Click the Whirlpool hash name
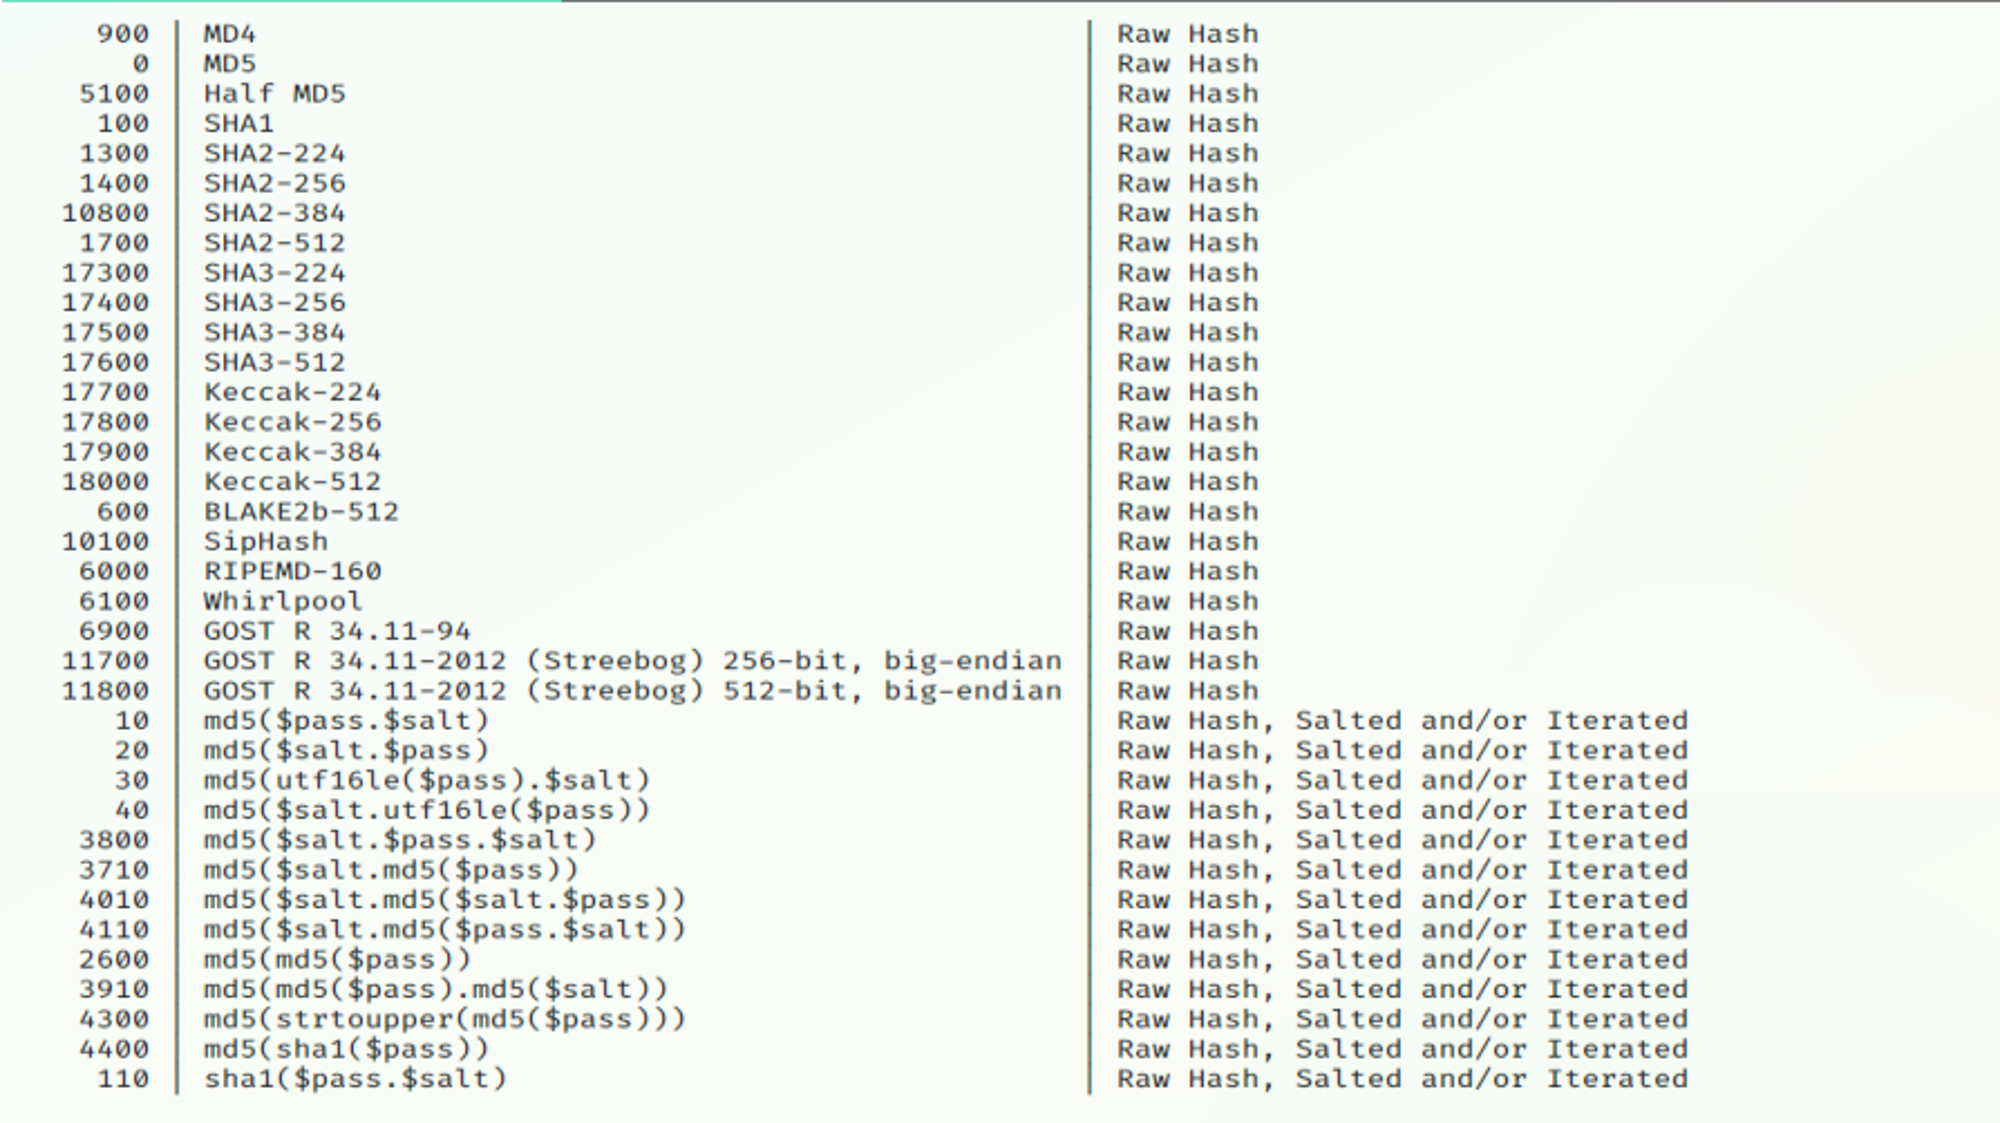Image resolution: width=2000 pixels, height=1123 pixels. (x=283, y=601)
